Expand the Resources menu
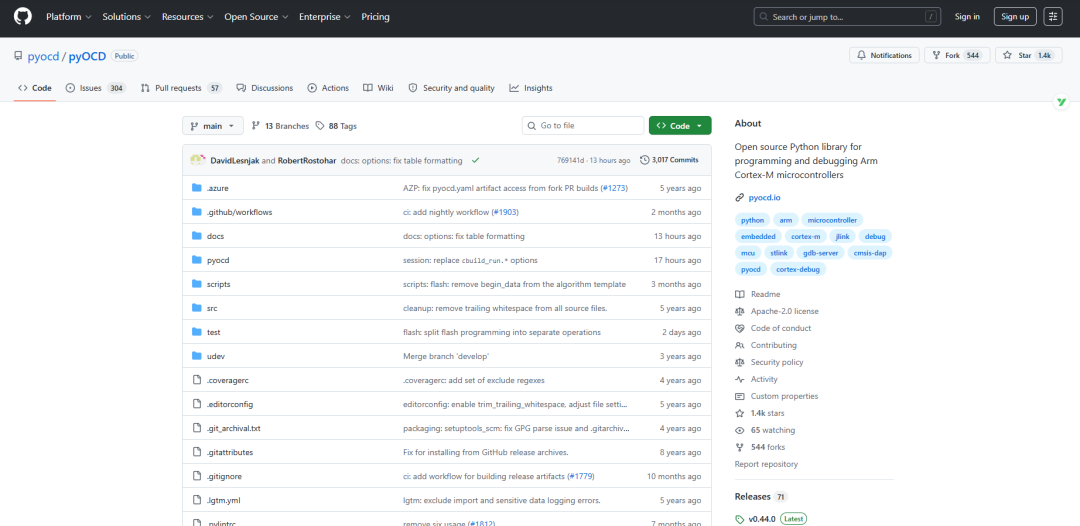 pos(187,17)
